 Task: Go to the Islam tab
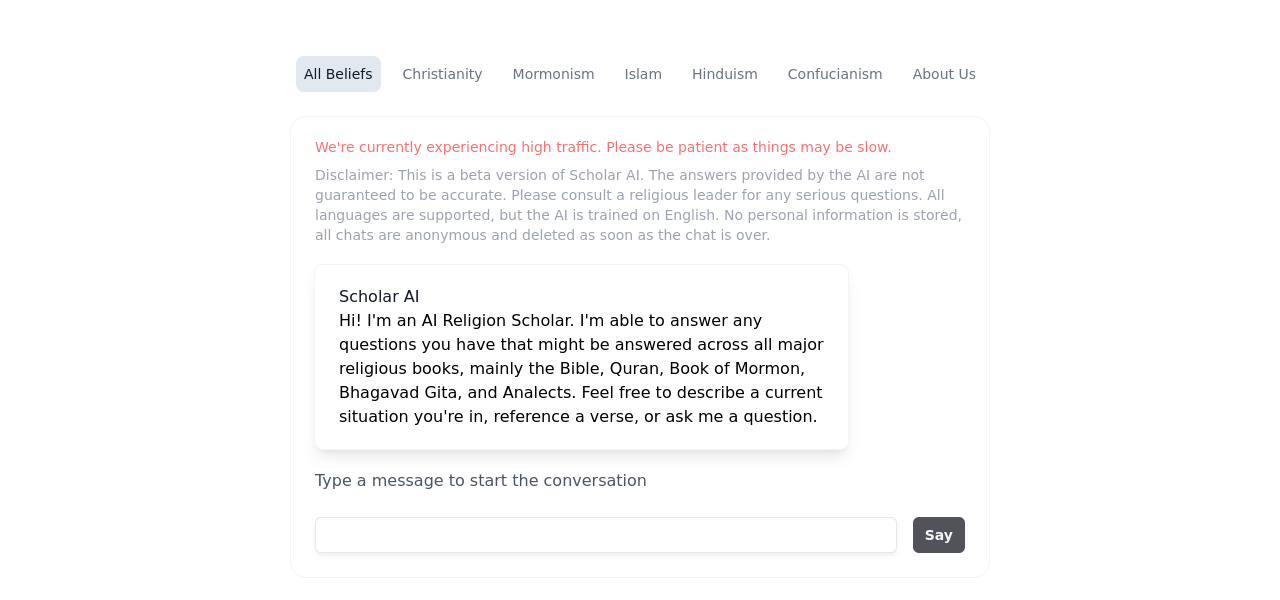click(643, 74)
